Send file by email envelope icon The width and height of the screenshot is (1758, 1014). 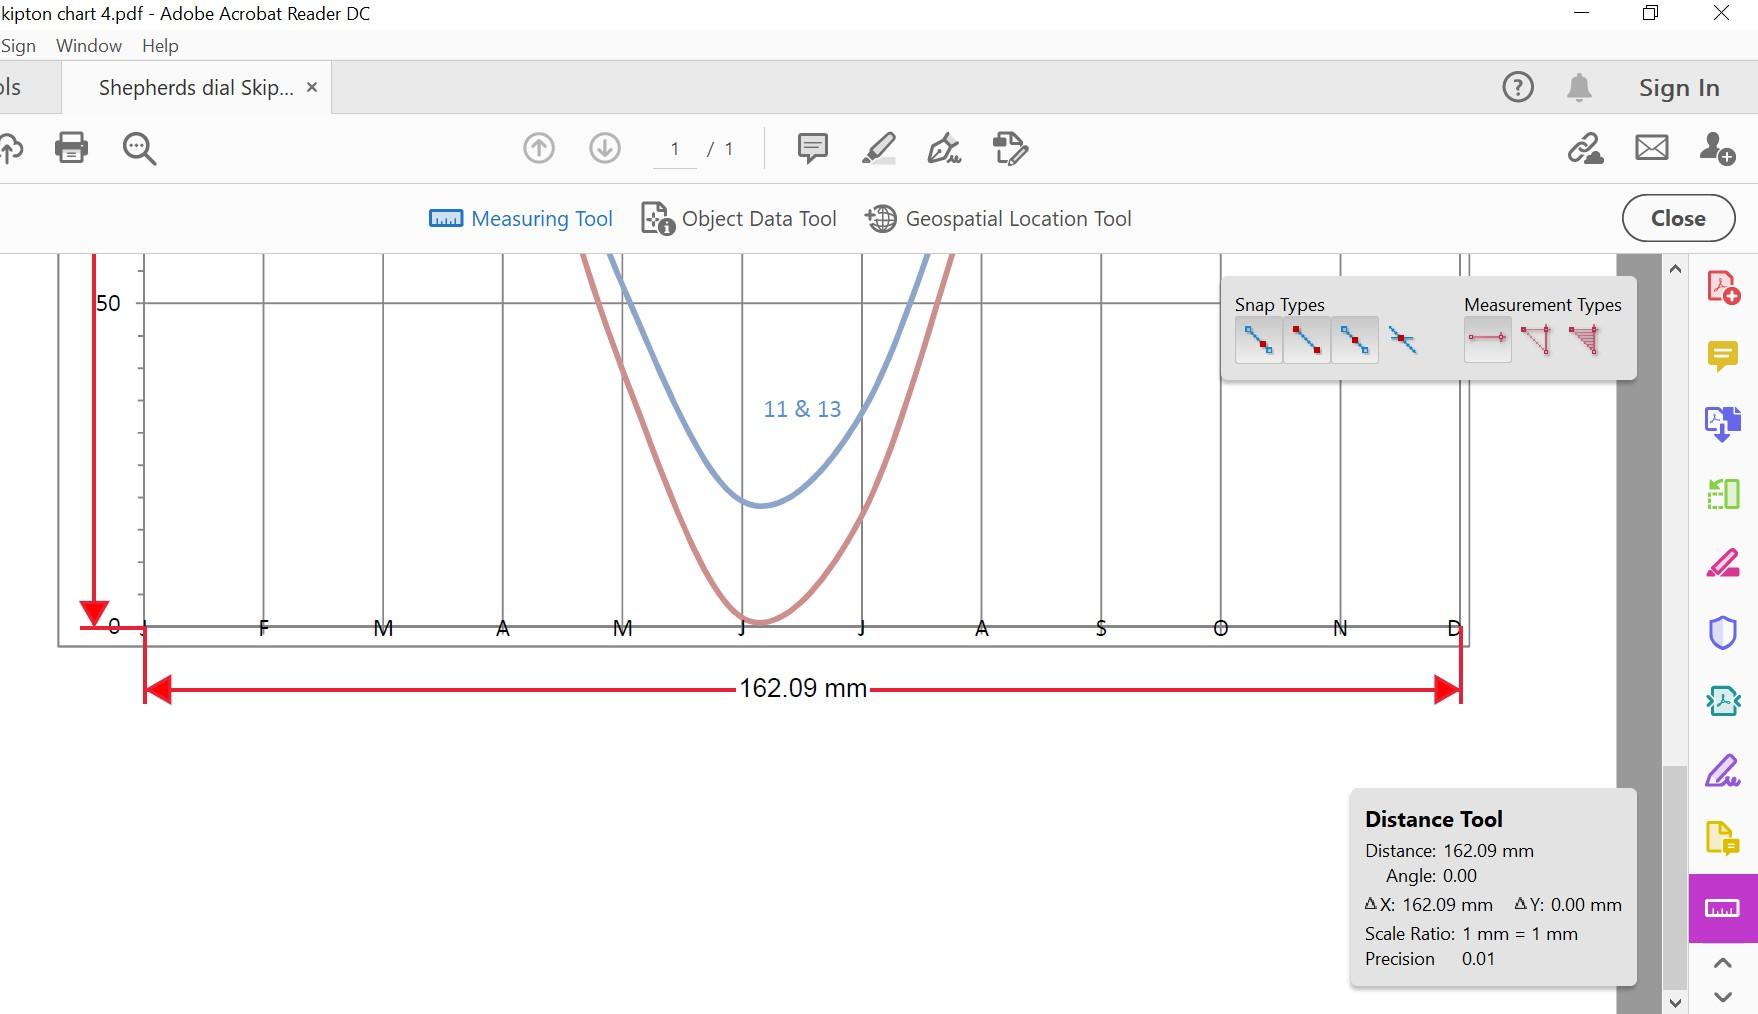[1651, 148]
